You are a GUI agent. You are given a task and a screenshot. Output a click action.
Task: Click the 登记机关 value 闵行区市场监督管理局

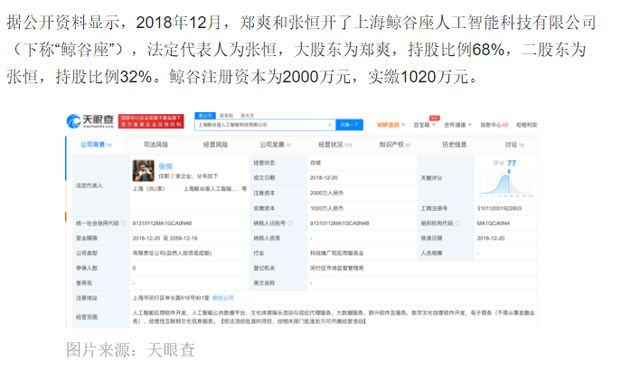click(x=337, y=268)
